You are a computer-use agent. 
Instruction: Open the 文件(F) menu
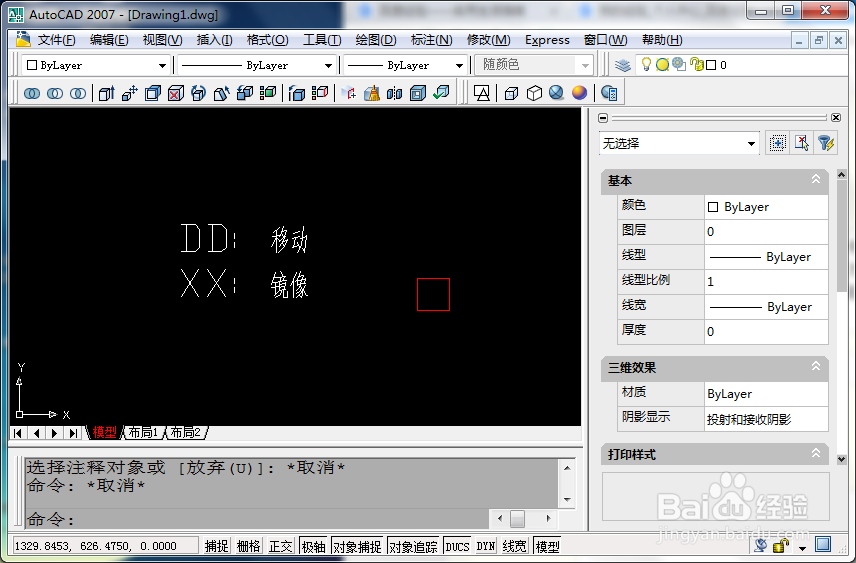[x=56, y=40]
